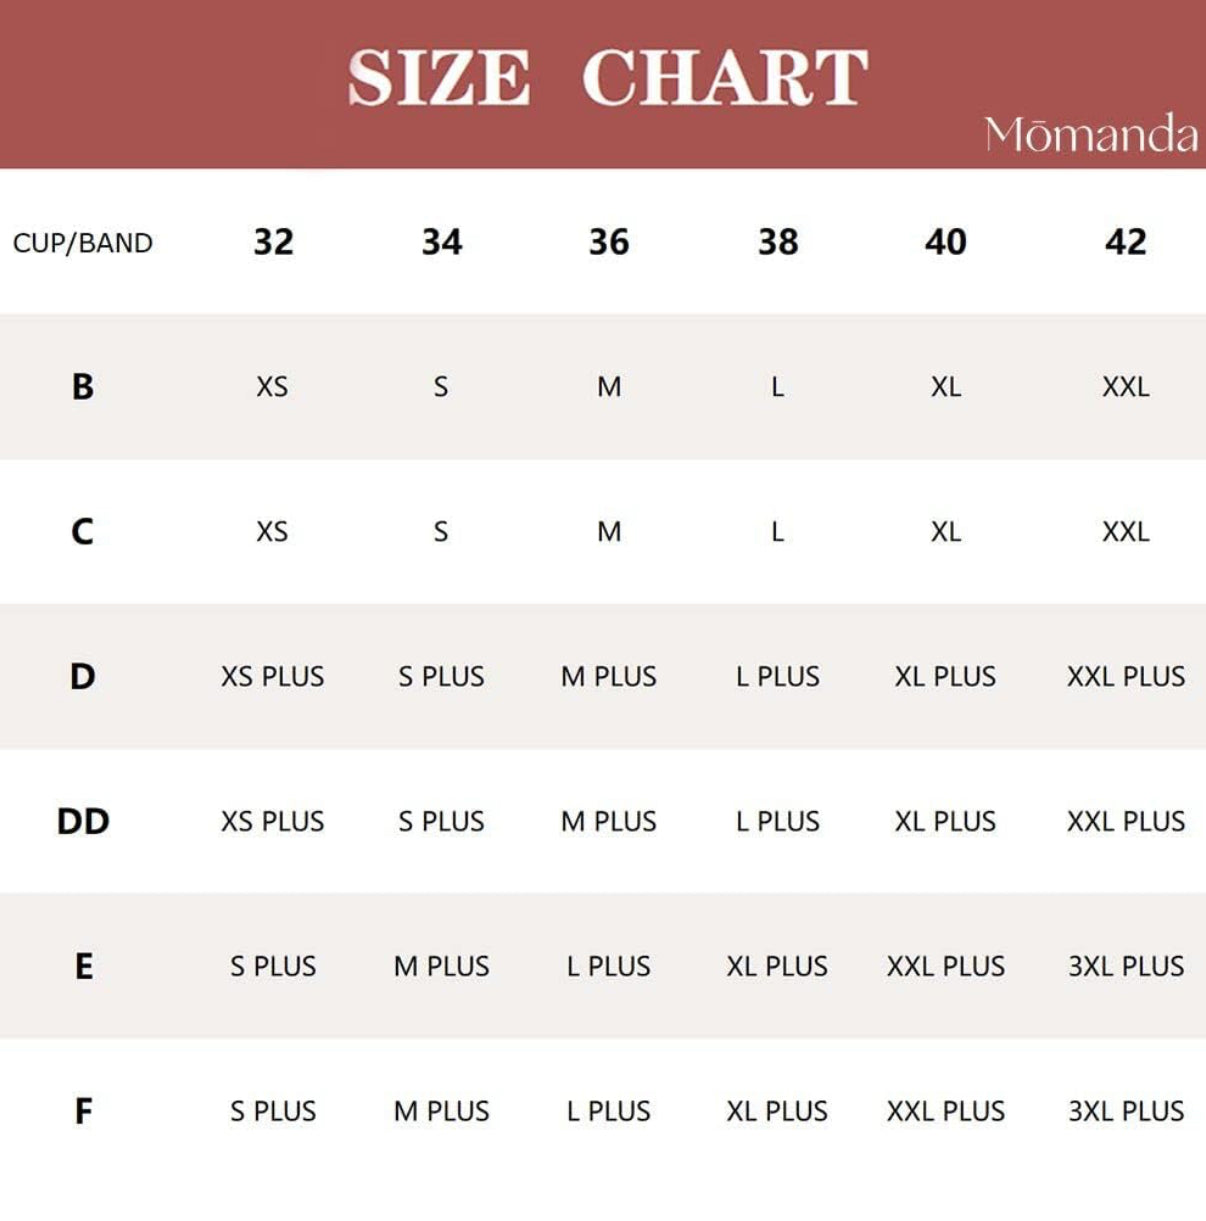Click the D cup row label
1206x1221 pixels.
tap(83, 677)
